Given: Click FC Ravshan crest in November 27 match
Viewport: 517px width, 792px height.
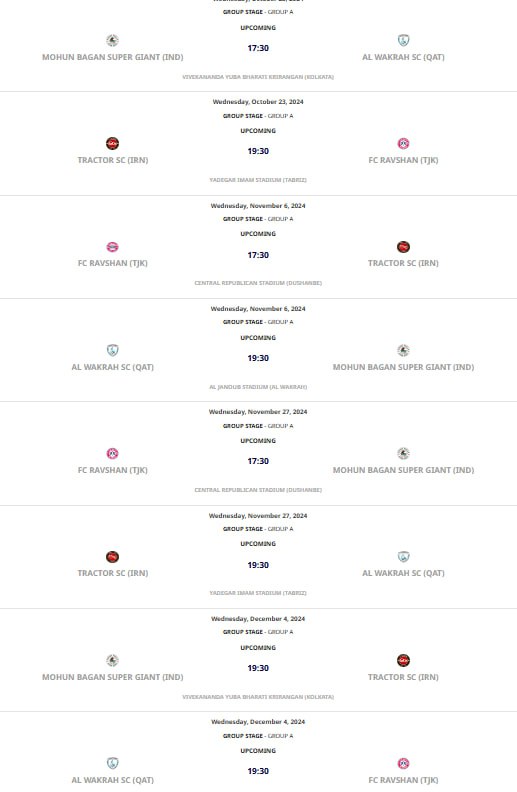Looking at the screenshot, I should (112, 454).
